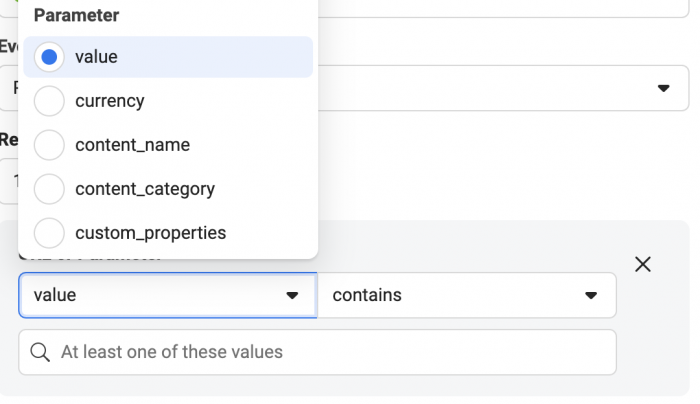Image resolution: width=700 pixels, height=404 pixels.
Task: Remove the parameter rule with the X icon
Action: pos(643,264)
